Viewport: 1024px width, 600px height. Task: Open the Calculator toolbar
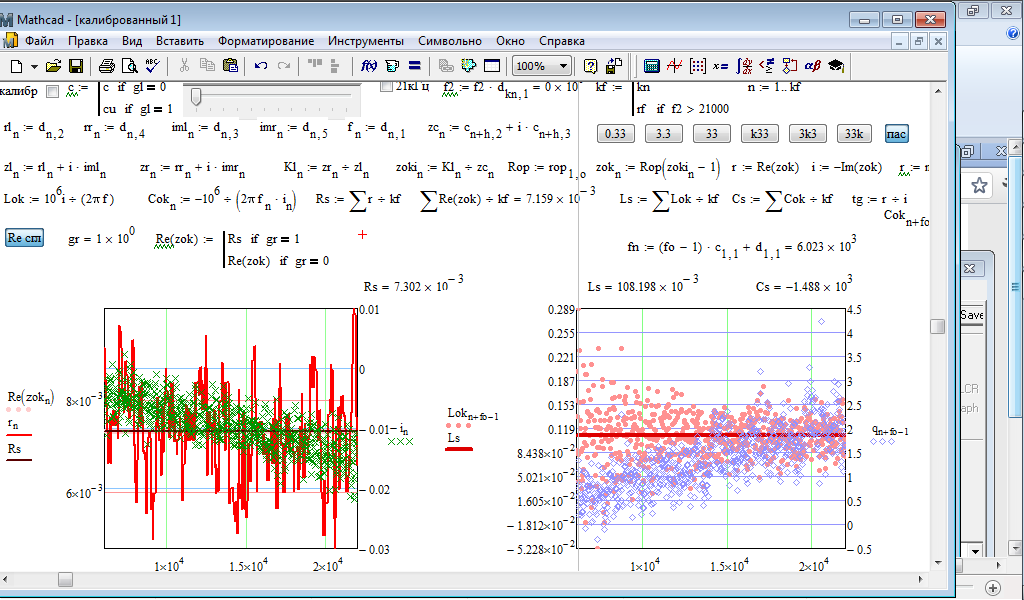pos(652,66)
